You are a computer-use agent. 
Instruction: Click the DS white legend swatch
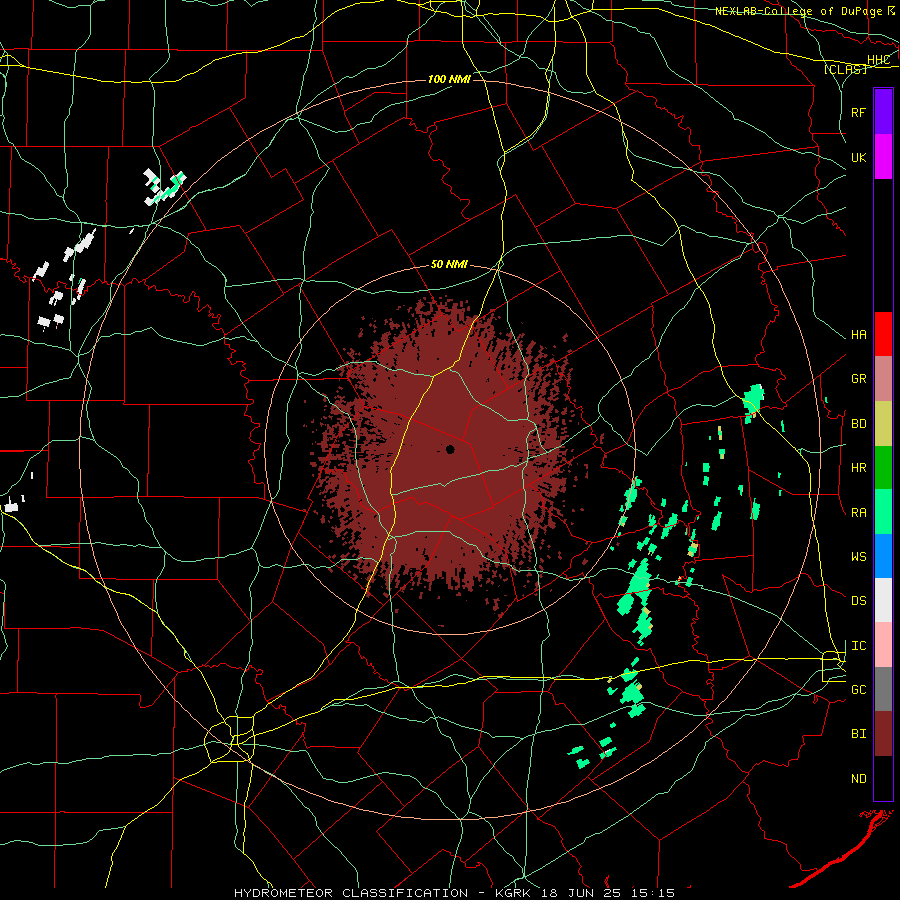point(883,600)
